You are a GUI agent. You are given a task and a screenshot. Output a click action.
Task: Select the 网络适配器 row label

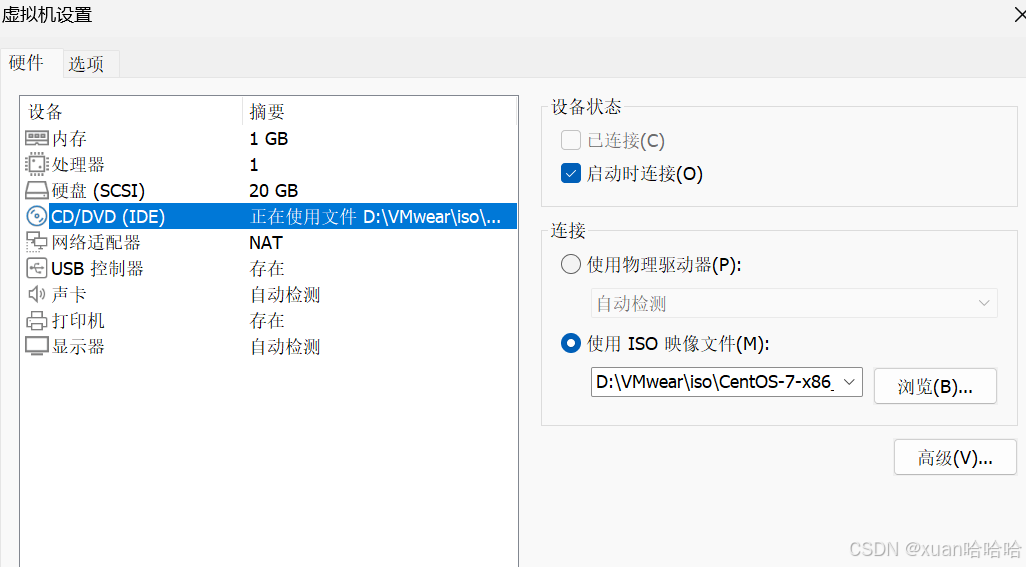coord(96,243)
